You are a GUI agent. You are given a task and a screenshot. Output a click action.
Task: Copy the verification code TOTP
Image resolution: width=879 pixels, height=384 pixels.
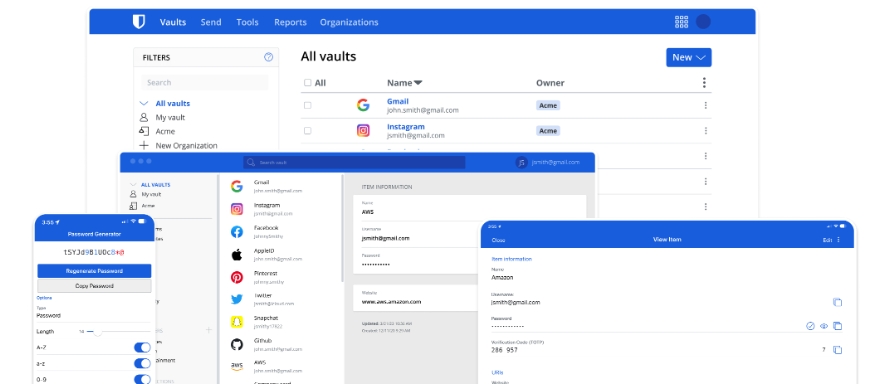[837, 350]
